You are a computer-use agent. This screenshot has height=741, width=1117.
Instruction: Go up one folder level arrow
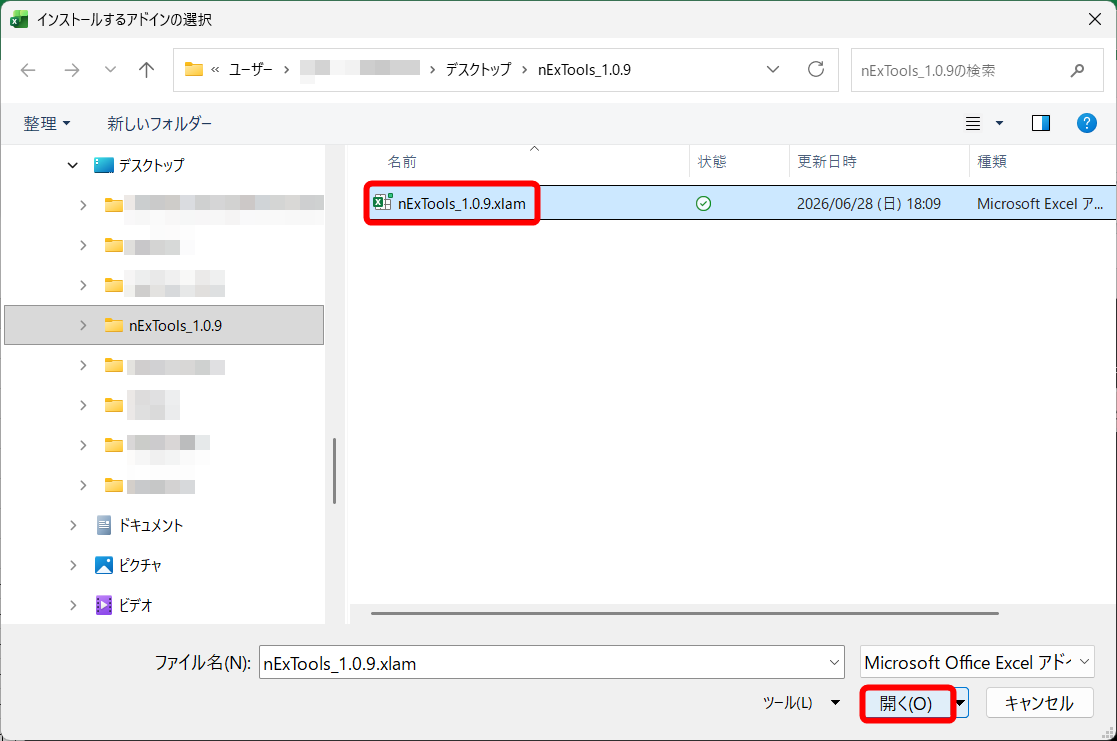tap(146, 70)
